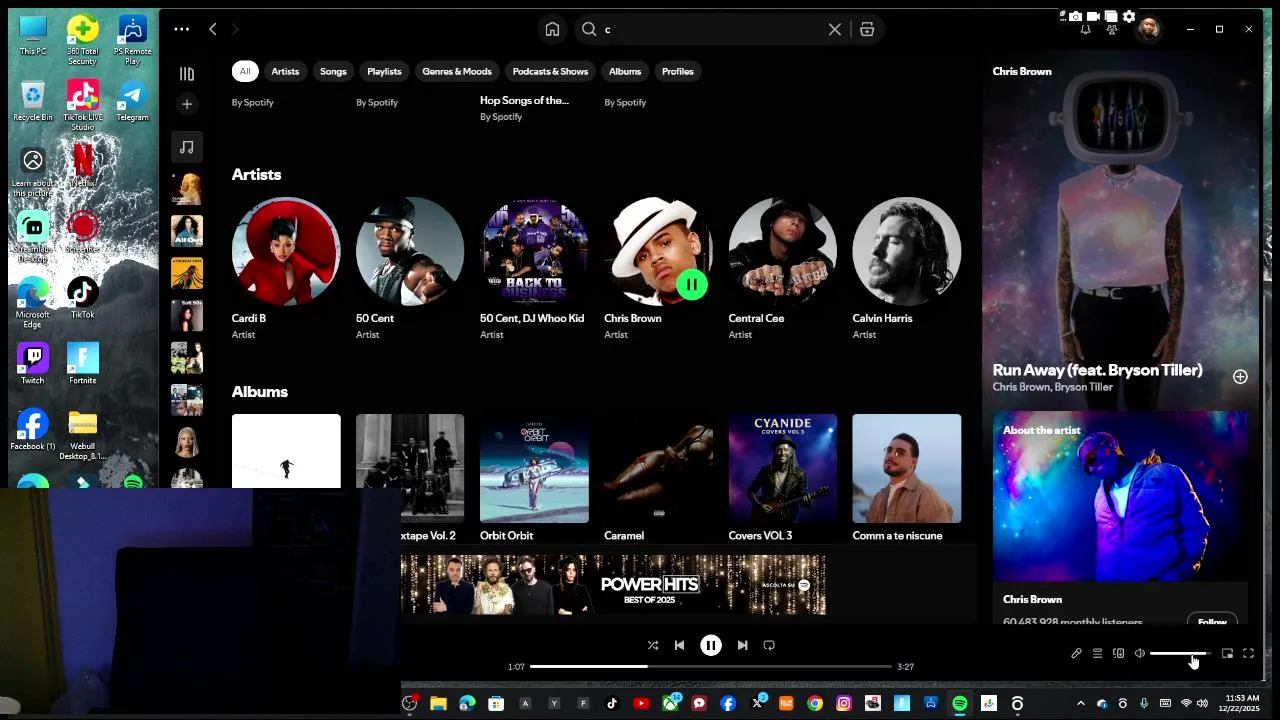Open the Cardi B artist card

click(286, 268)
